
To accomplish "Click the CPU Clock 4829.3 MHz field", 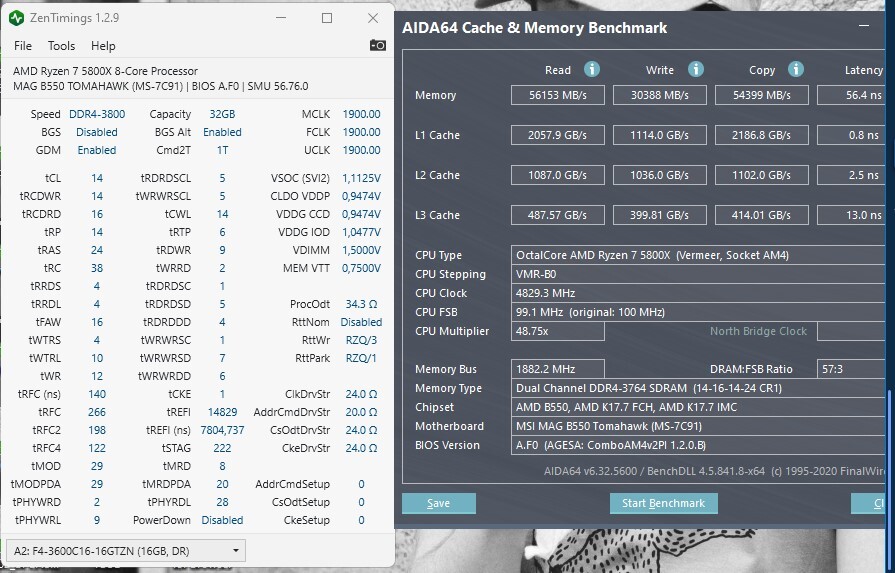I will pyautogui.click(x=698, y=293).
